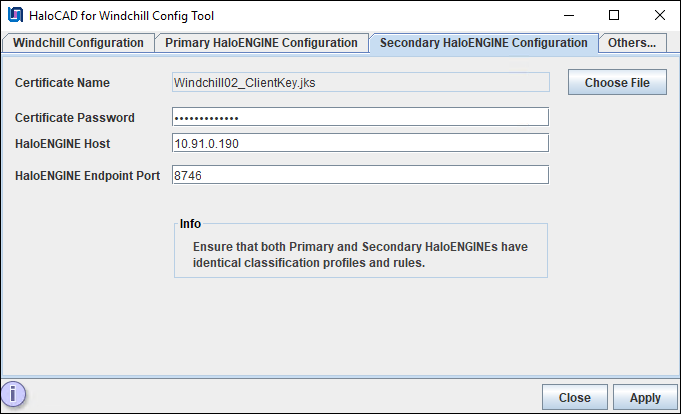The image size is (681, 414).
Task: Click the window title text in title bar
Action: (124, 16)
